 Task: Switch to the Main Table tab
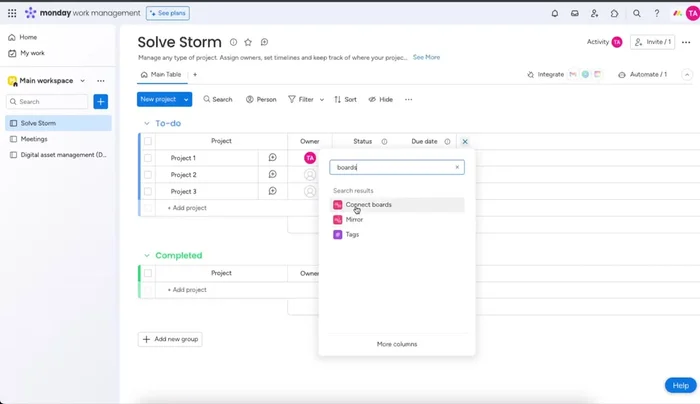[161, 74]
